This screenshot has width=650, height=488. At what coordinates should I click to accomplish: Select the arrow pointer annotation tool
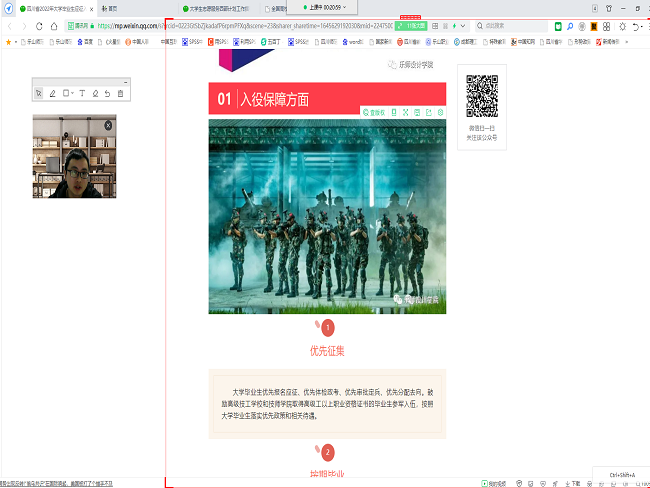[39, 93]
